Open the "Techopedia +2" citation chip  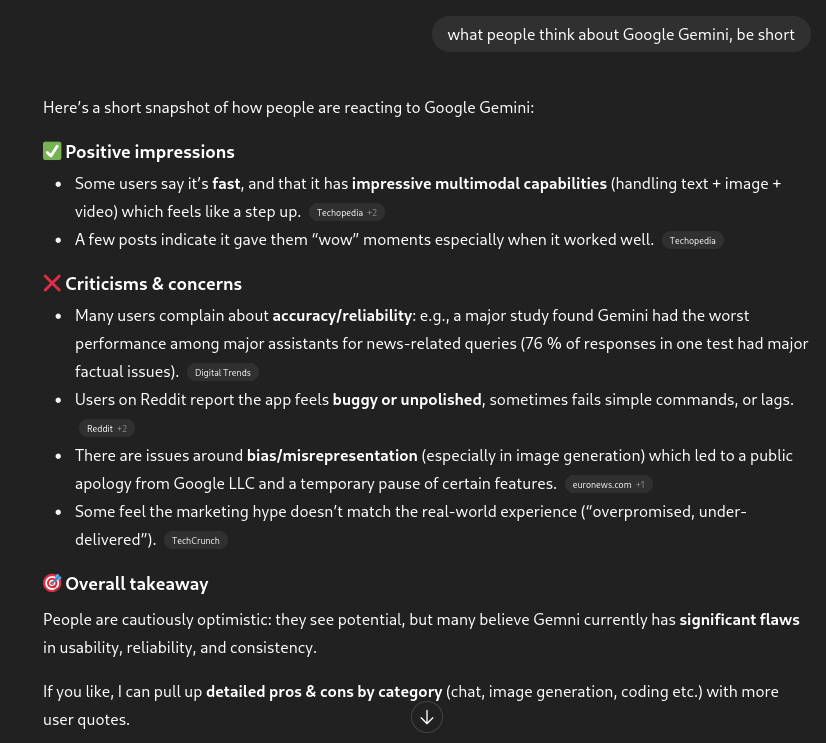coord(347,212)
